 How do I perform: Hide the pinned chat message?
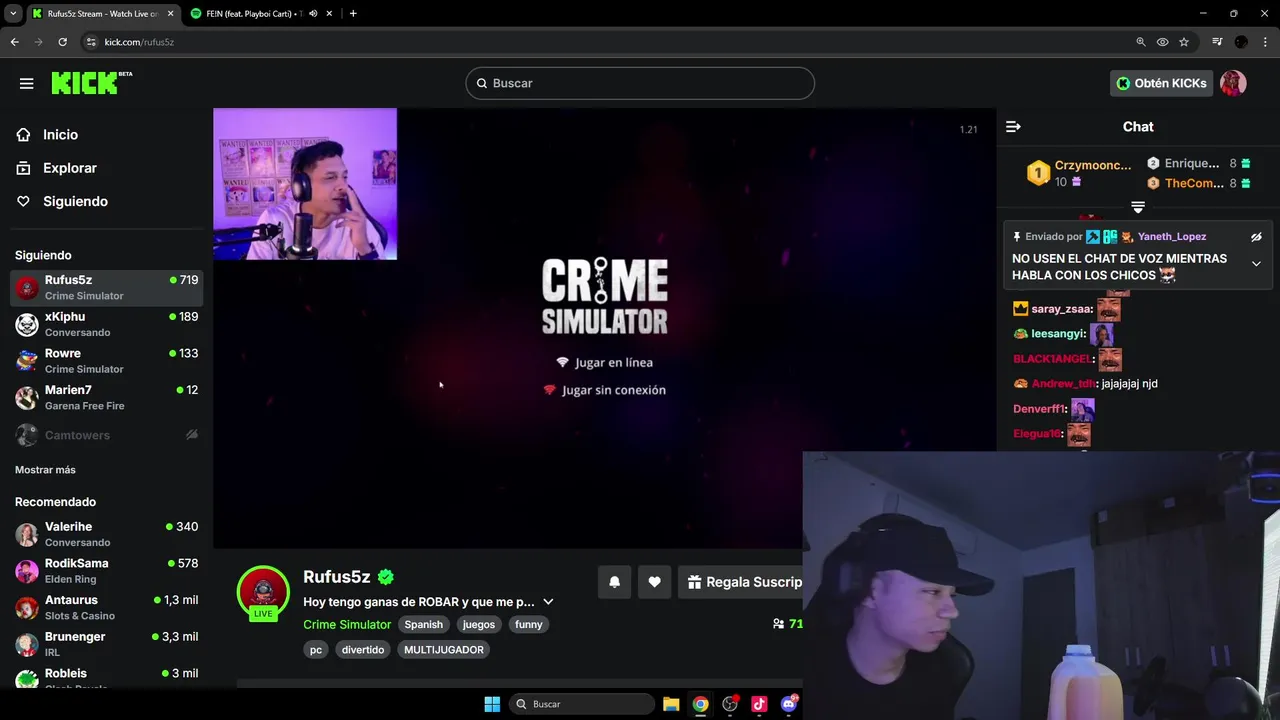click(x=1256, y=237)
